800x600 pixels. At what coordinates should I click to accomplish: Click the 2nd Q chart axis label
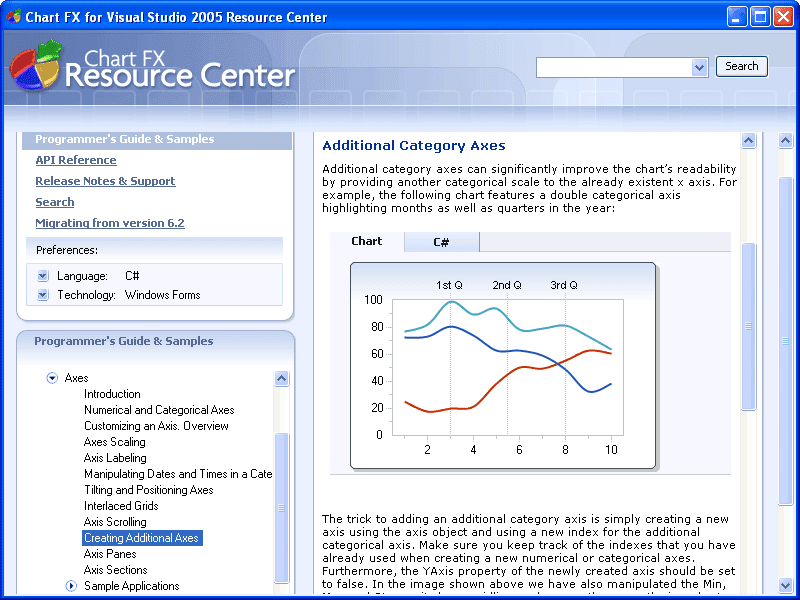507,285
